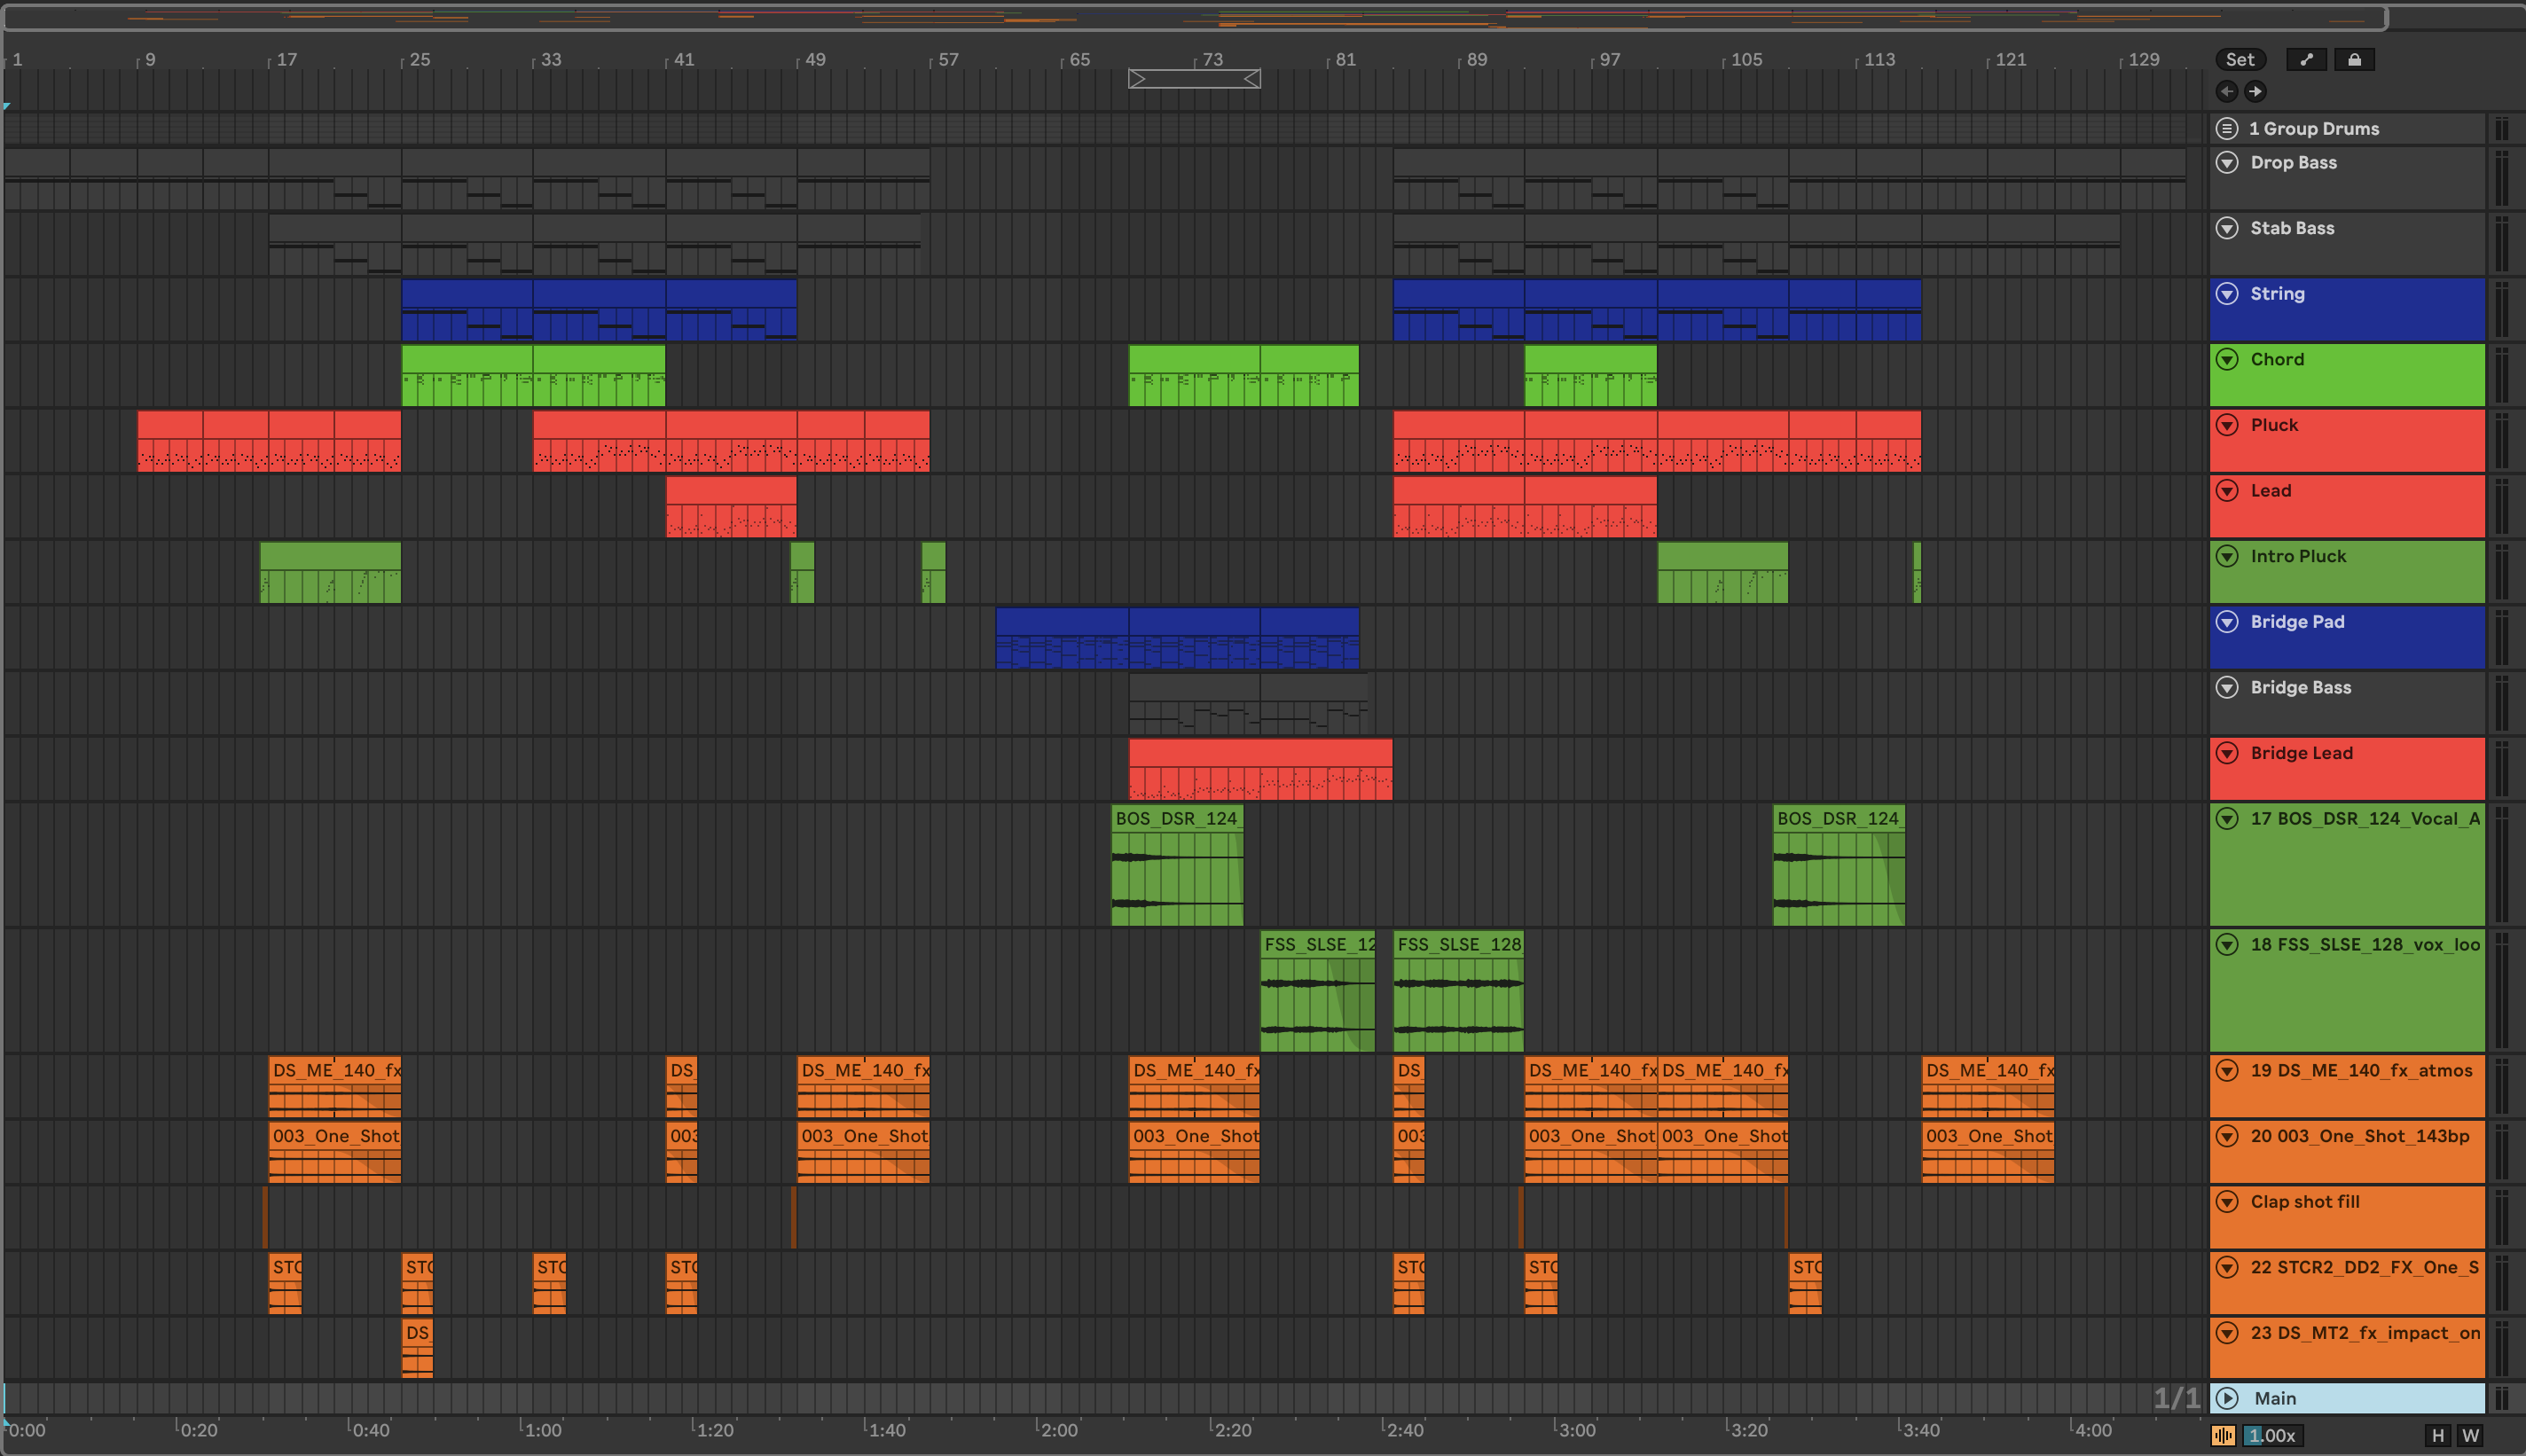Unfold the 1 Group Drums group icon
Image resolution: width=2526 pixels, height=1456 pixels.
click(2227, 129)
